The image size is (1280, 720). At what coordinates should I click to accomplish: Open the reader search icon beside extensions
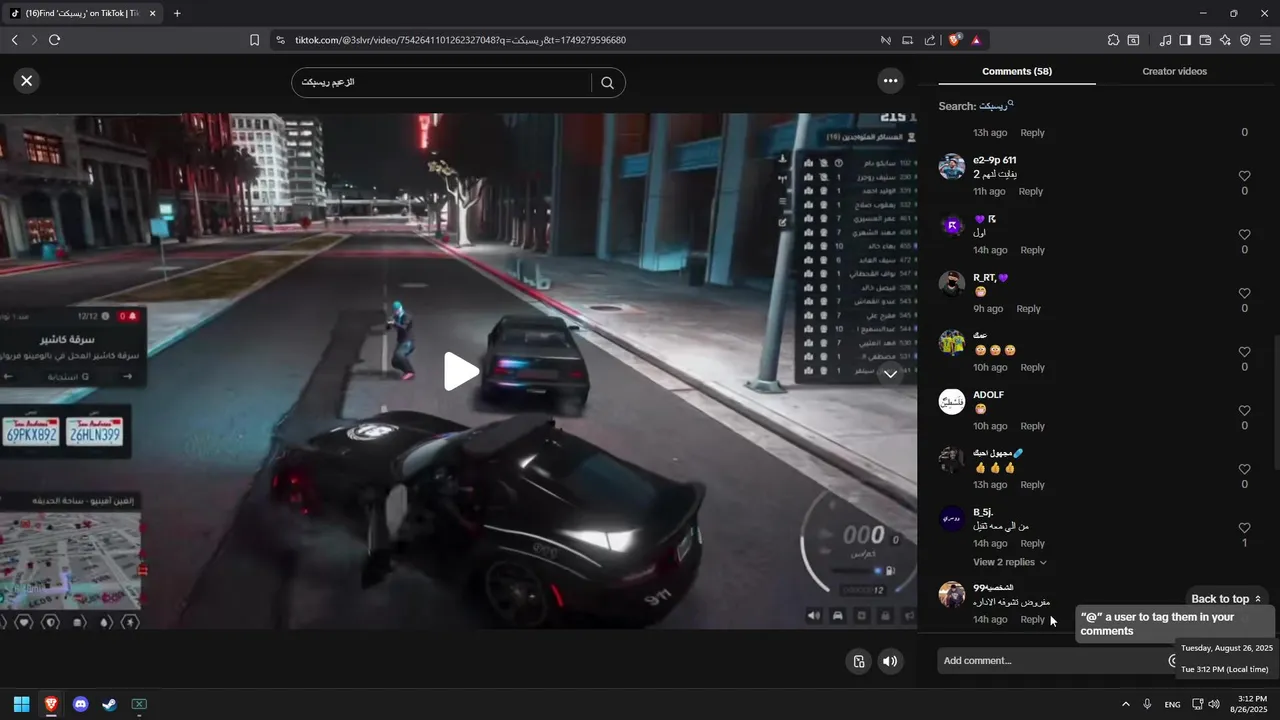tap(1133, 40)
